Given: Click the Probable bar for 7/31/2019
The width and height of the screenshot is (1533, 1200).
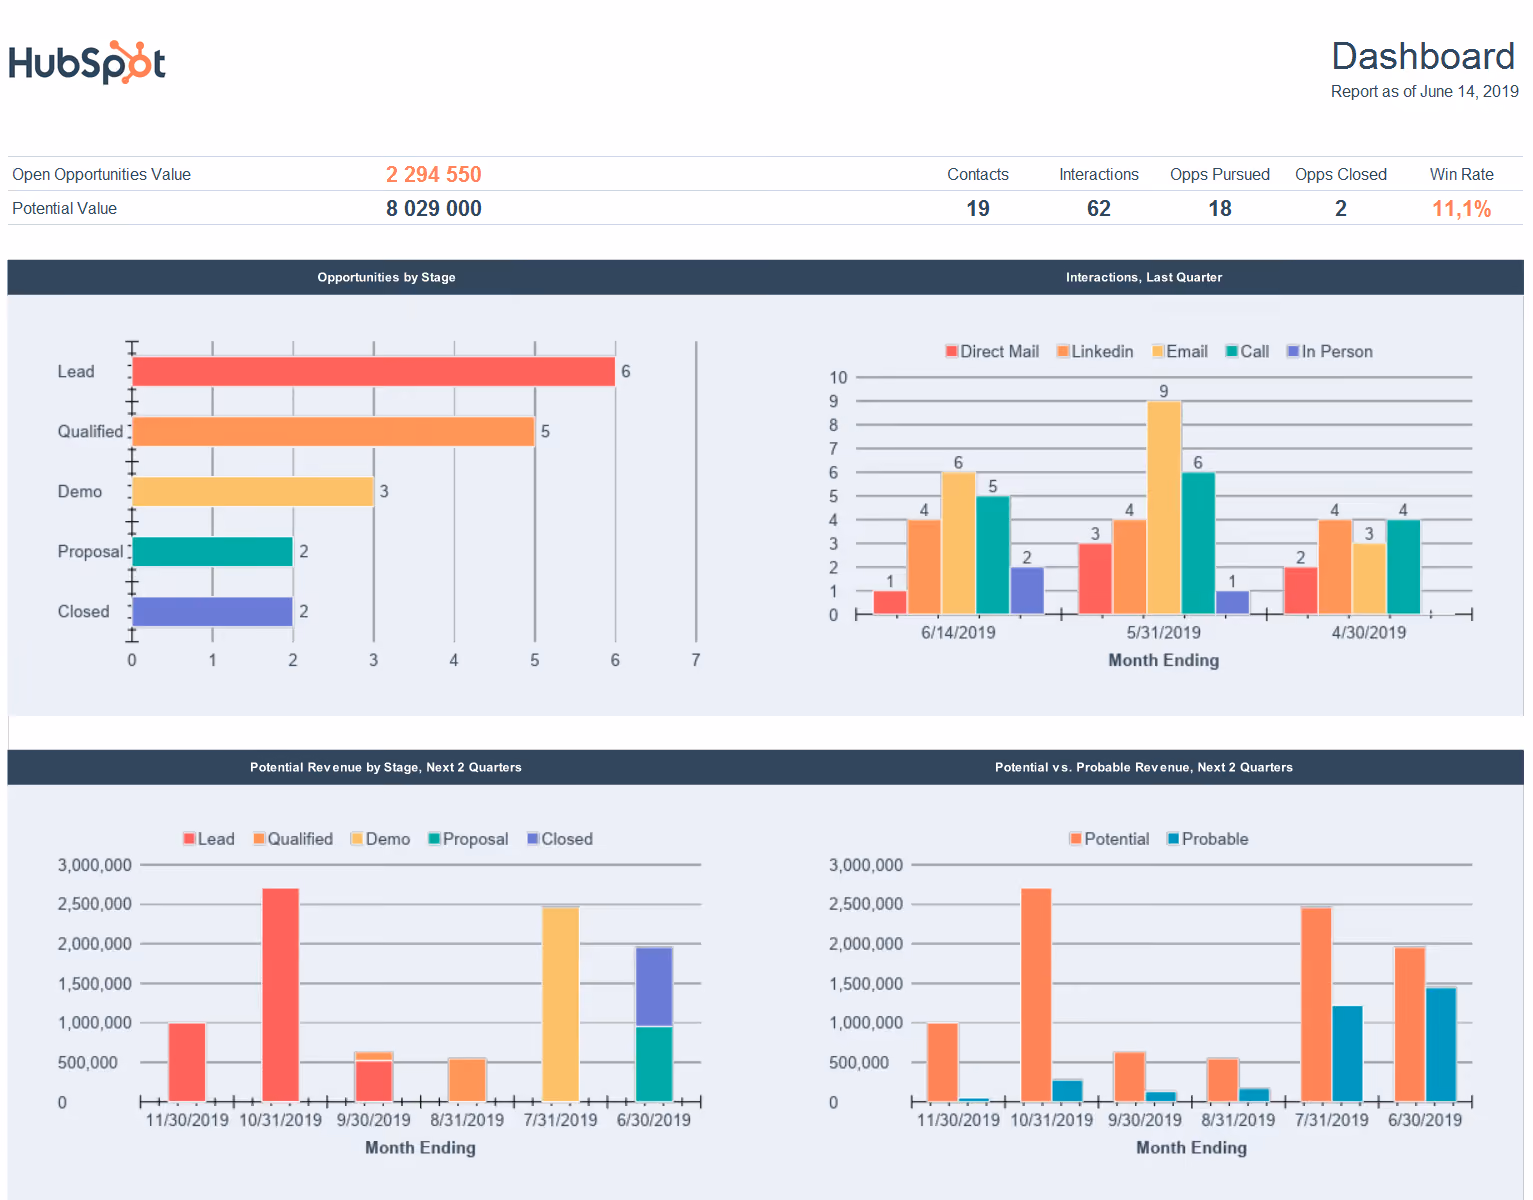Looking at the screenshot, I should (x=1347, y=1053).
